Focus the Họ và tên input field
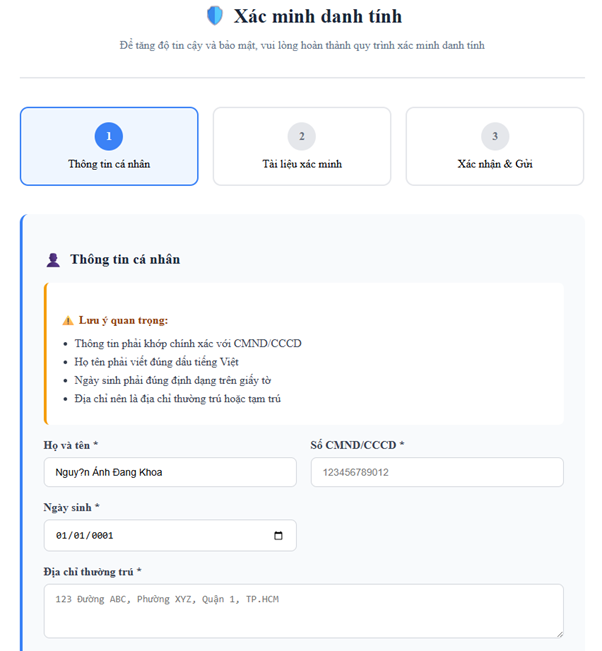 click(x=170, y=472)
